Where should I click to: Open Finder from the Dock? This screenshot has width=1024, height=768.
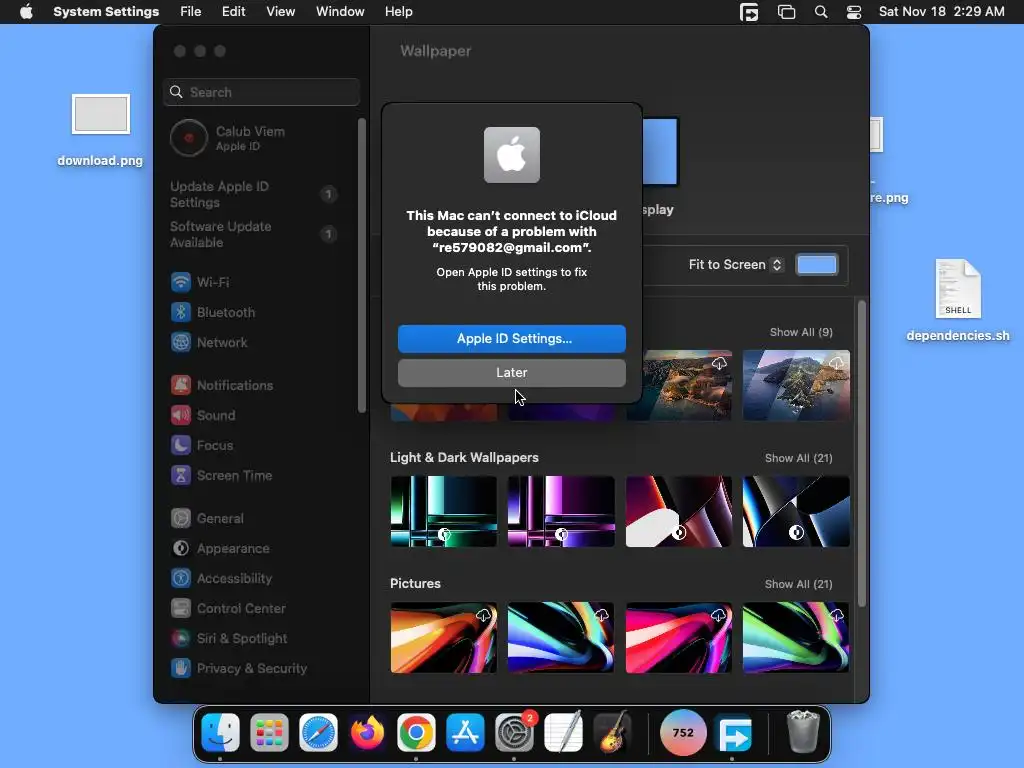(x=220, y=732)
